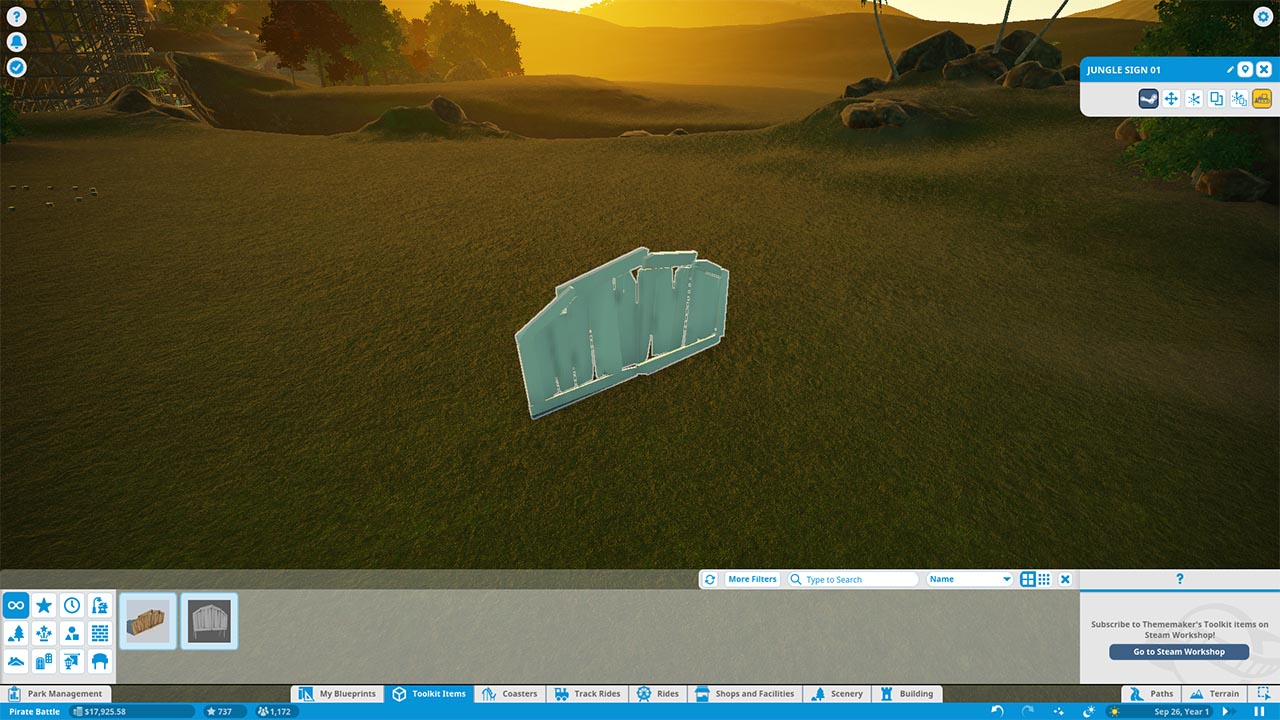Viewport: 1280px width, 720px height.
Task: Open the Paths tab
Action: pos(1151,693)
